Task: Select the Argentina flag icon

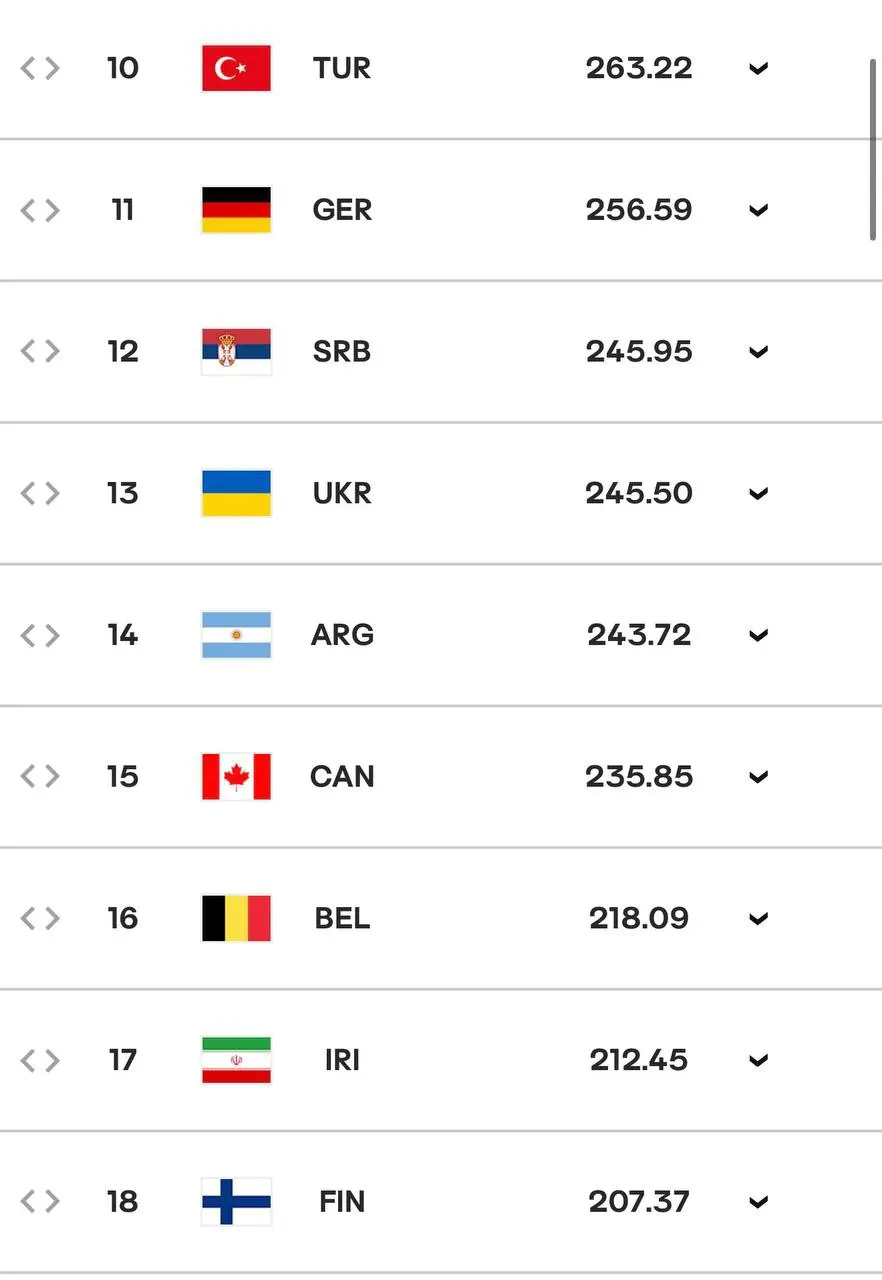Action: 236,635
